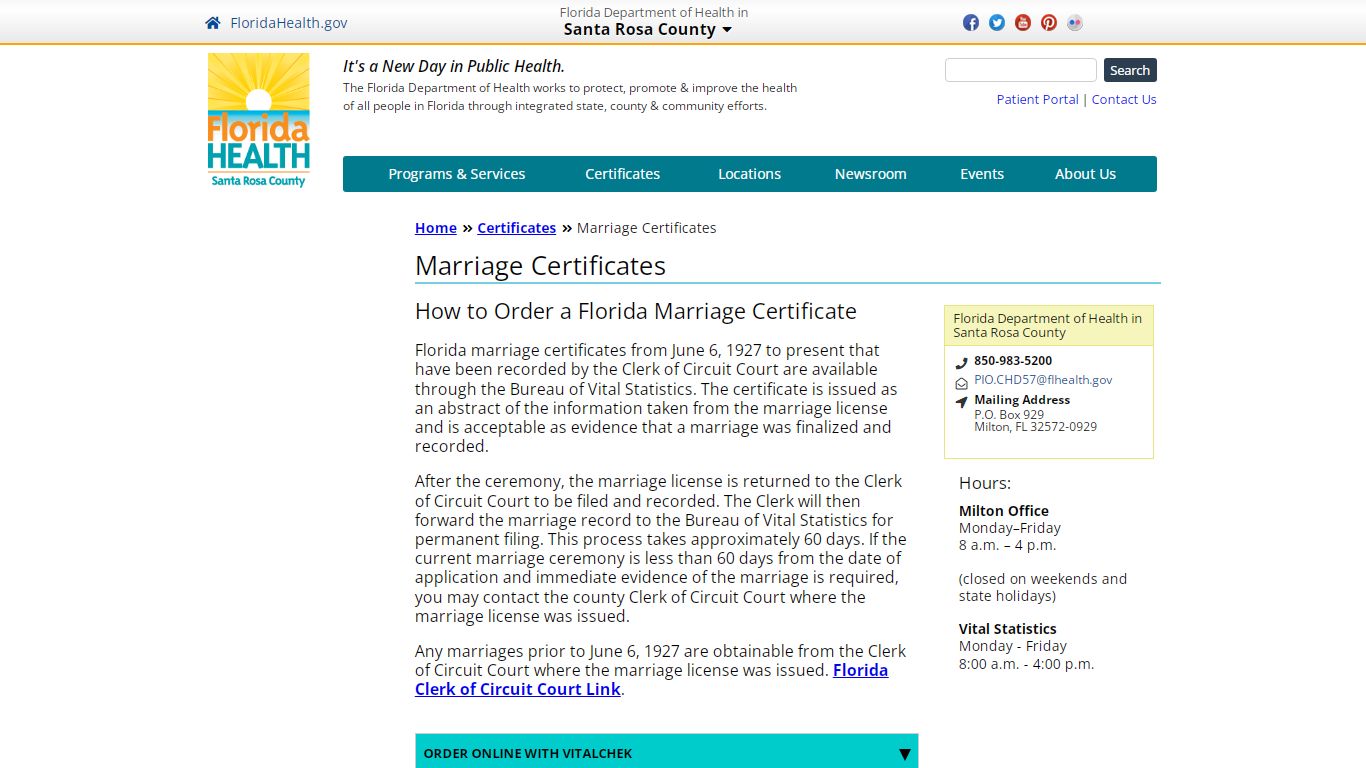Open the Patient Portal link
Viewport: 1366px width, 768px height.
(x=1037, y=99)
